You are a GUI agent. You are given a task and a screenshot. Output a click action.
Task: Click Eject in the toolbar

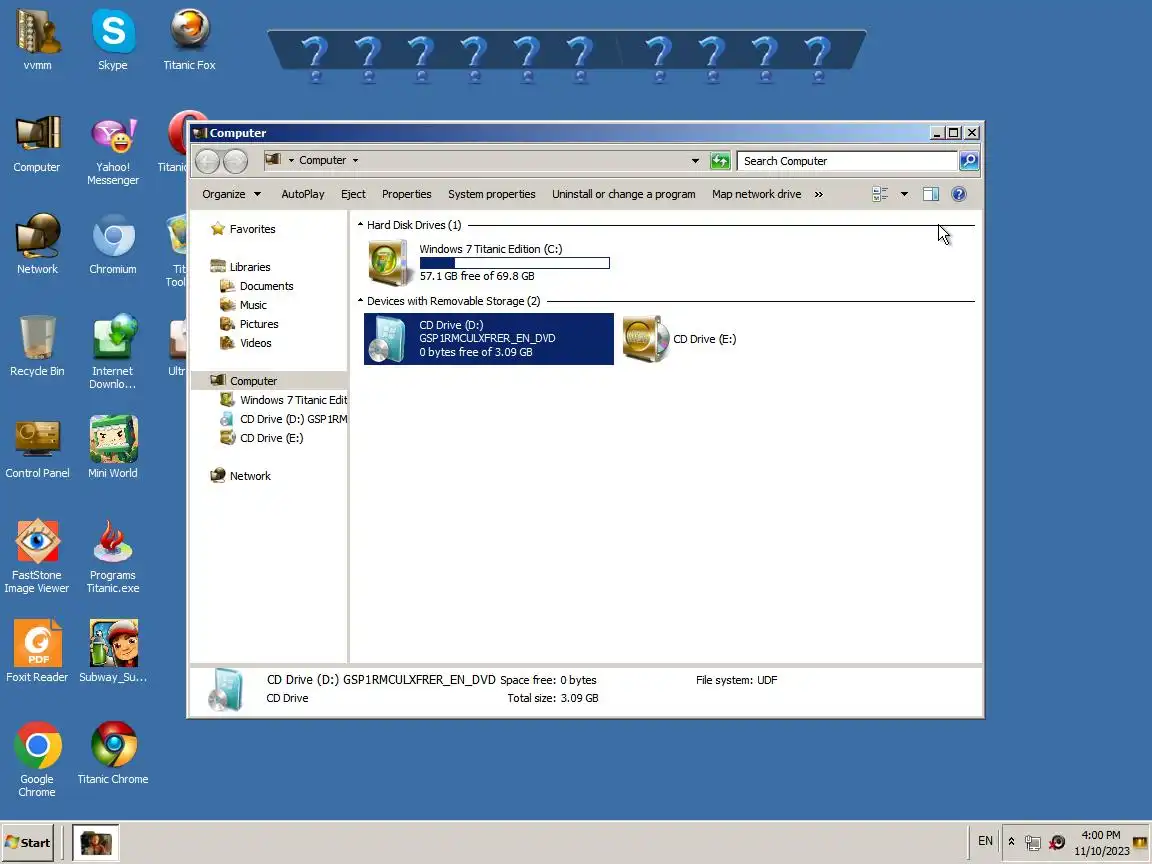coord(353,194)
